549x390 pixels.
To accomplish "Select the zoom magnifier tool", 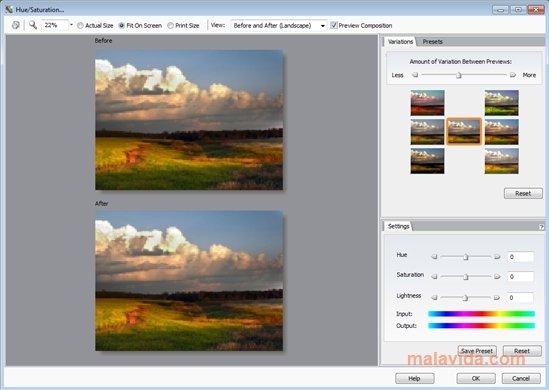I will point(33,25).
